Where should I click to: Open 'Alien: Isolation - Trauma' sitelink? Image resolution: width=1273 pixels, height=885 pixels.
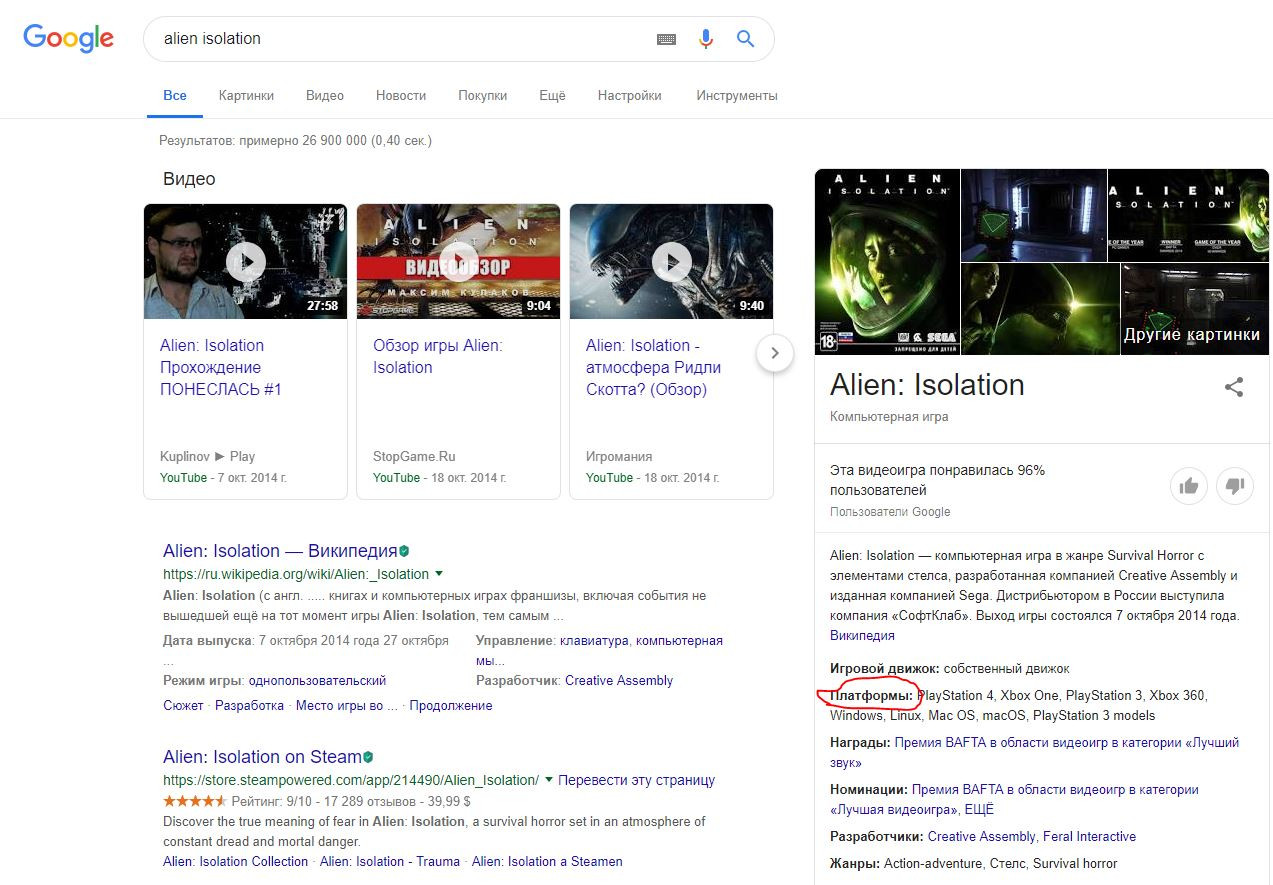[390, 861]
